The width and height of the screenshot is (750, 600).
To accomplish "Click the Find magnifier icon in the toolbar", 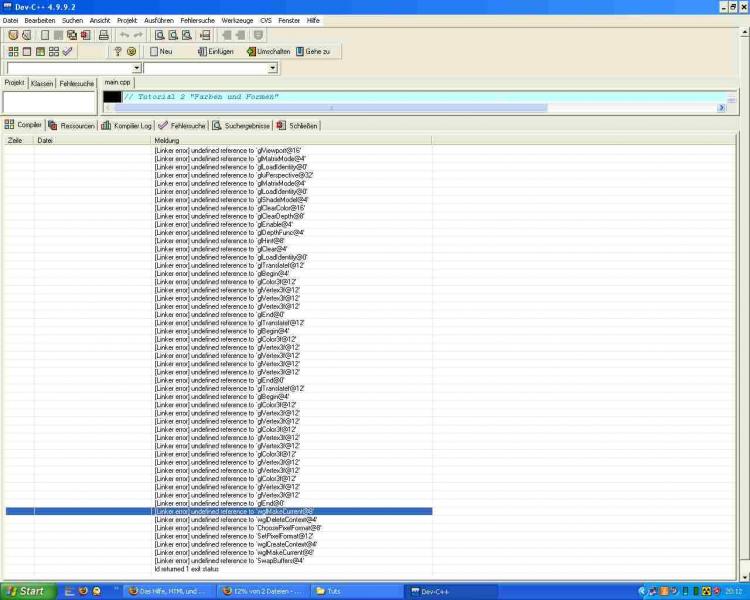I will (x=159, y=35).
